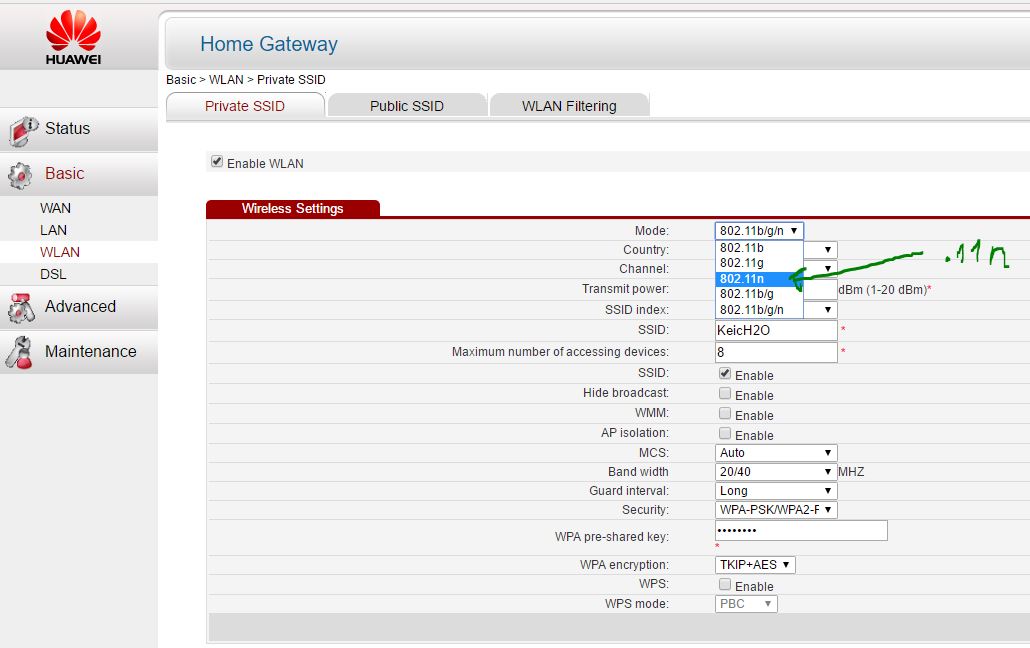
Task: Click the Advanced section icon
Action: click(x=21, y=308)
